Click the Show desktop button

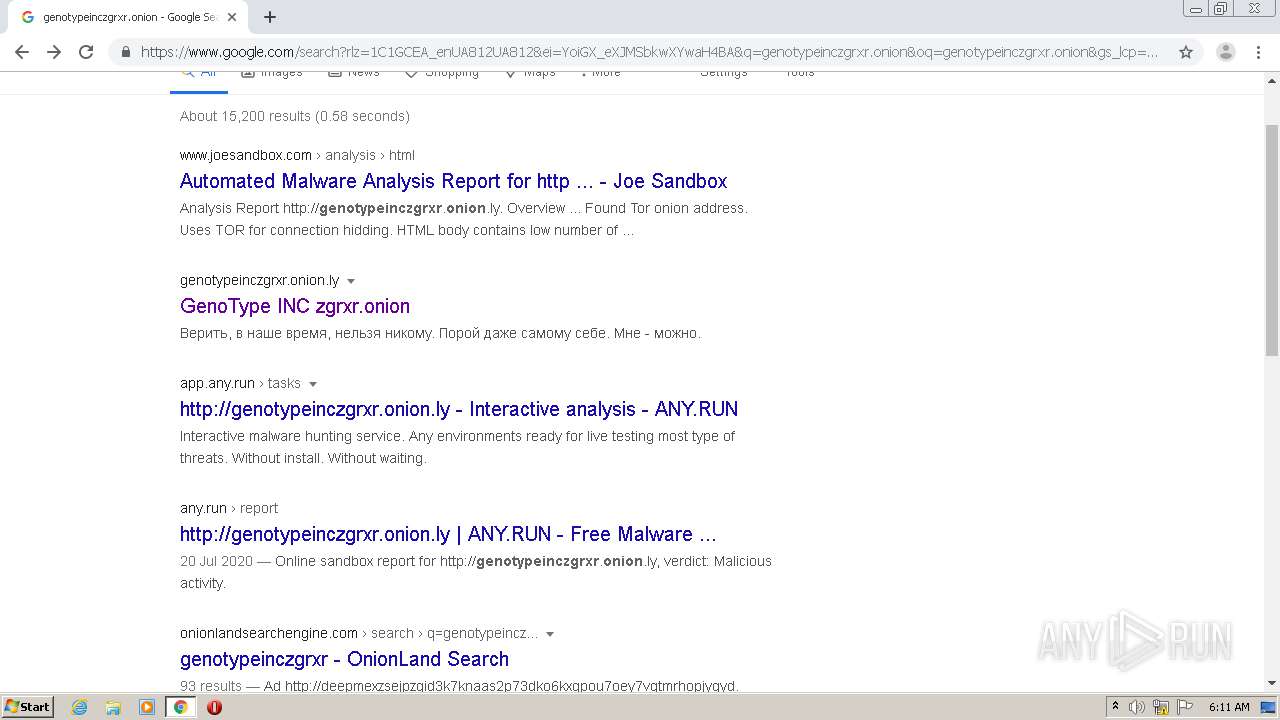point(1269,707)
